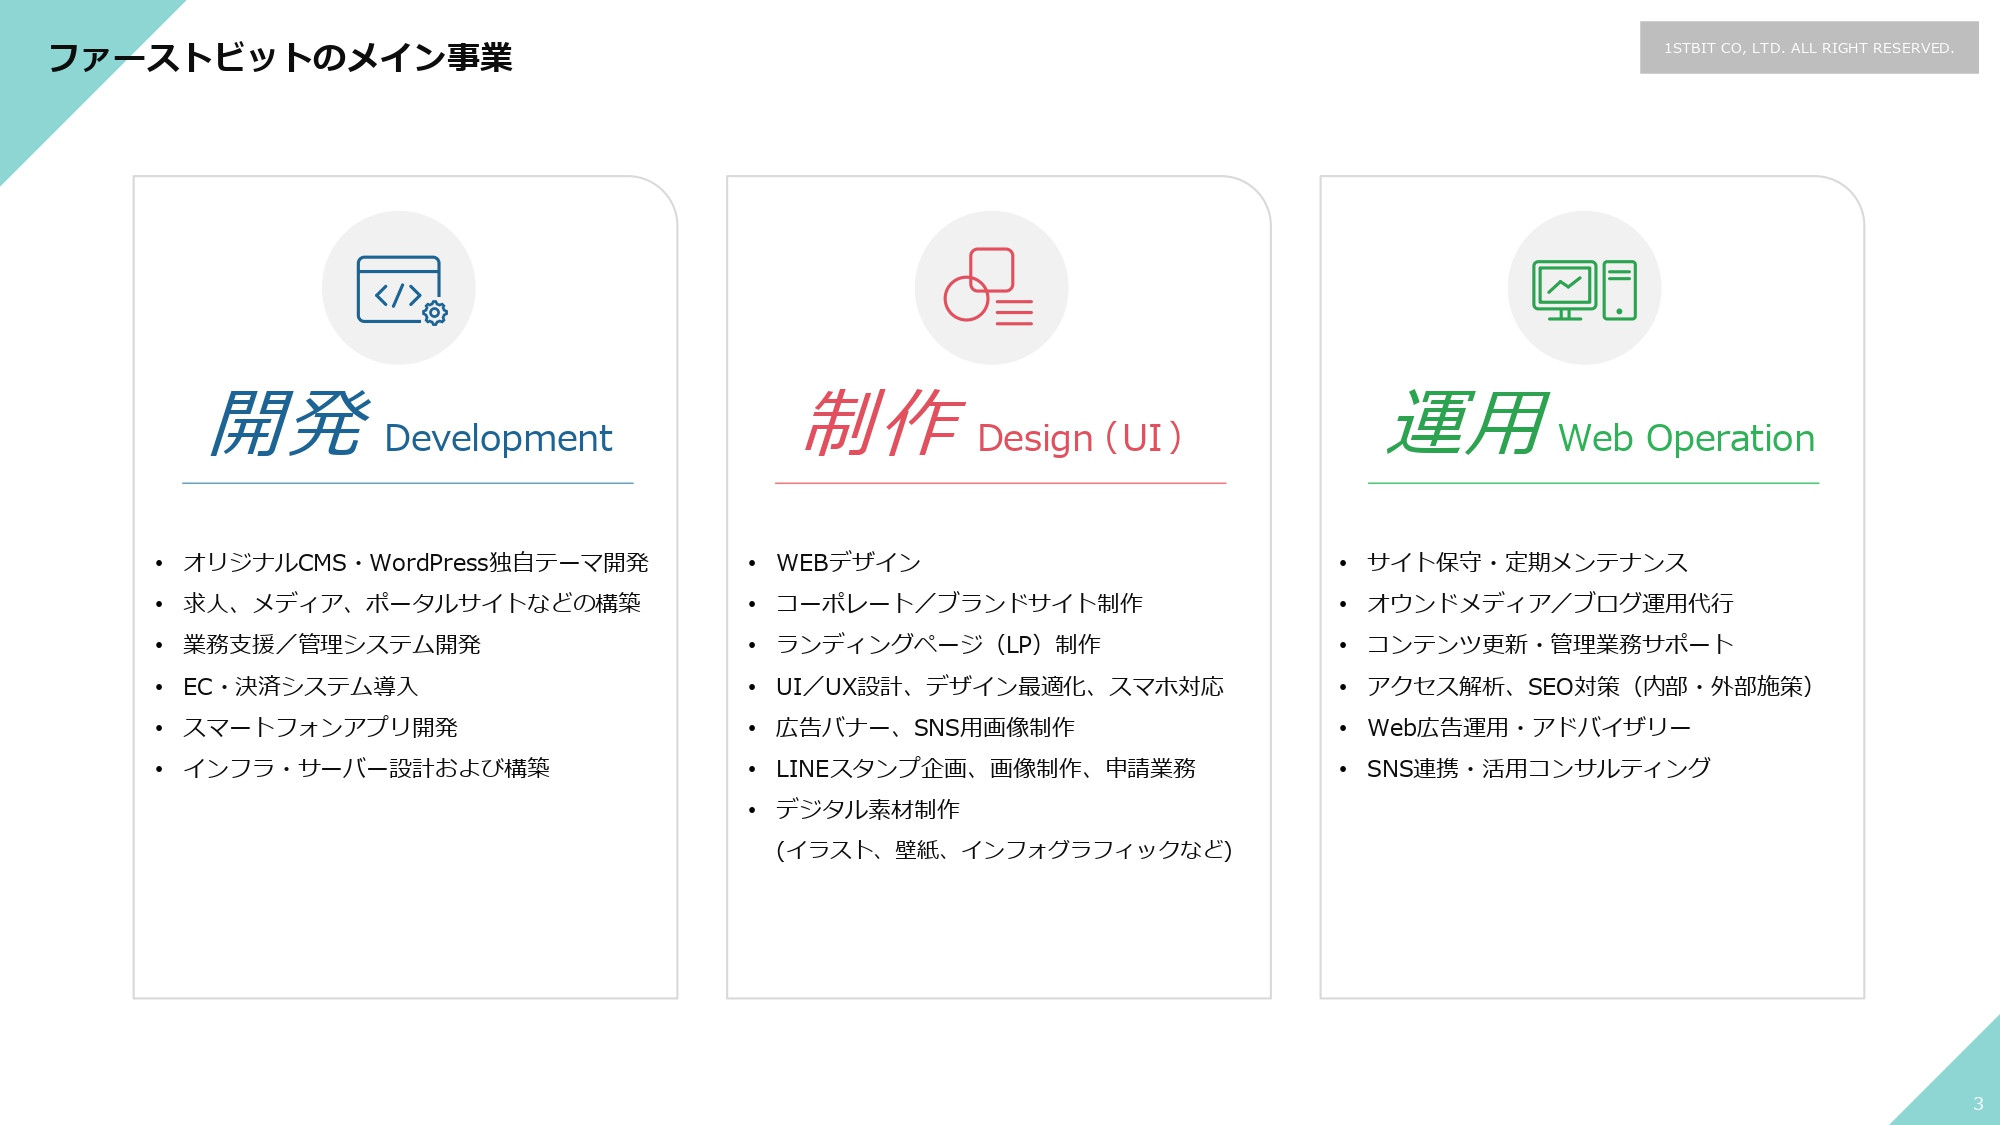Select the gray circle behind the design icon
Viewport: 2000px width, 1125px height.
pyautogui.click(x=991, y=287)
